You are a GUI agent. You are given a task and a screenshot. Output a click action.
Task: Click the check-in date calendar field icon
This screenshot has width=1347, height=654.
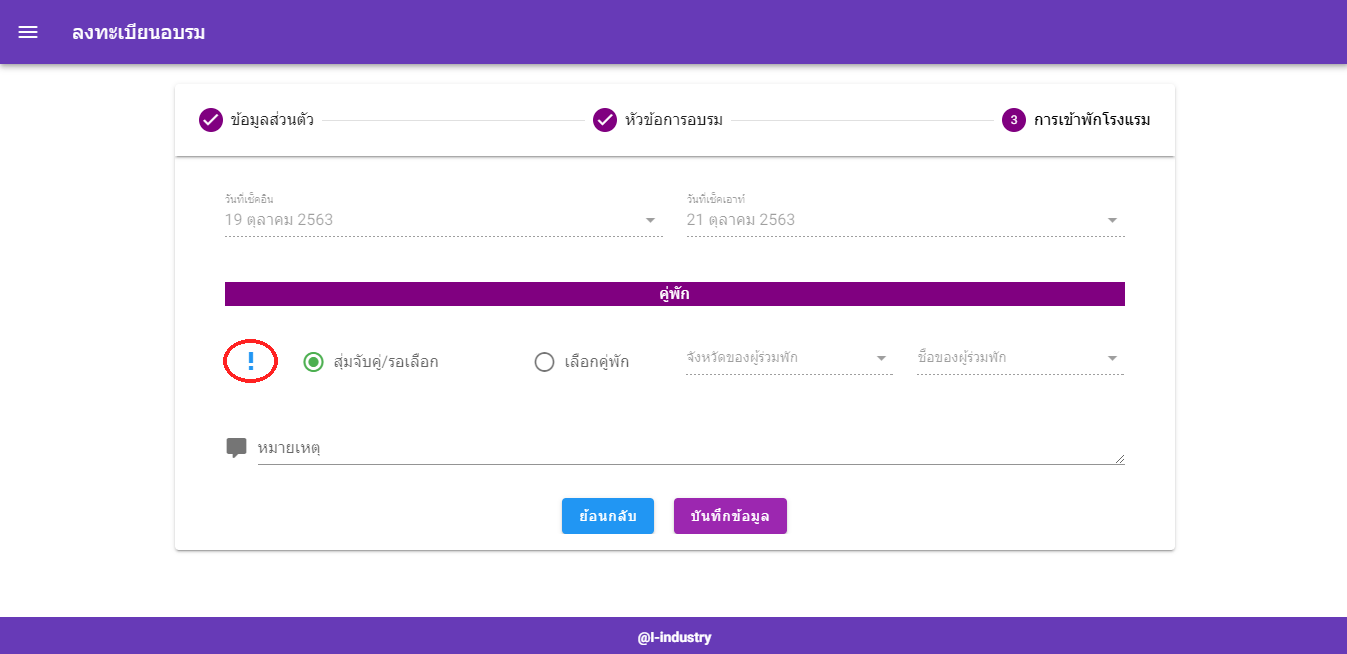[650, 219]
